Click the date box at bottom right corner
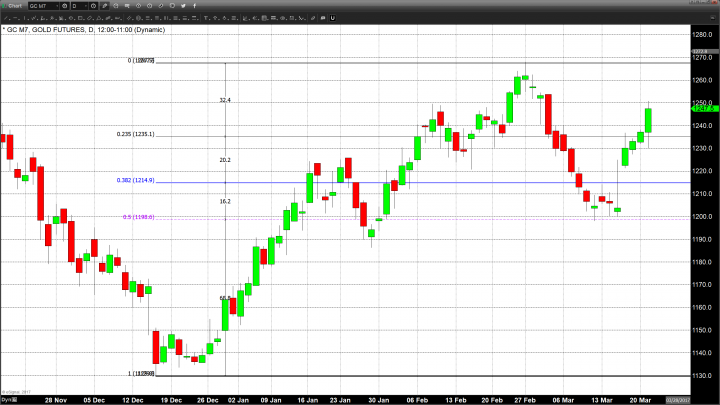Screen dimensions: 720x405 699,399
